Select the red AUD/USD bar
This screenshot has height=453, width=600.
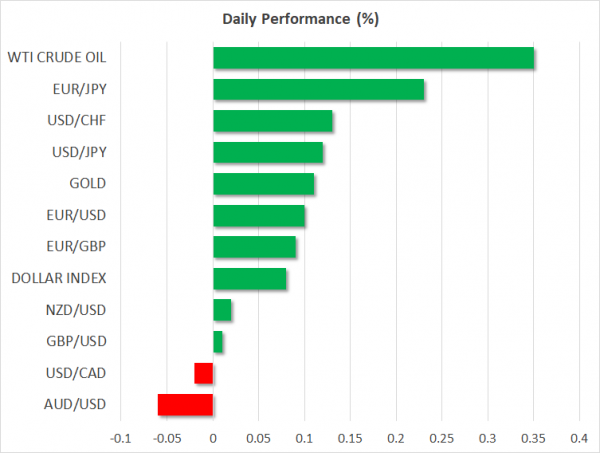point(186,405)
